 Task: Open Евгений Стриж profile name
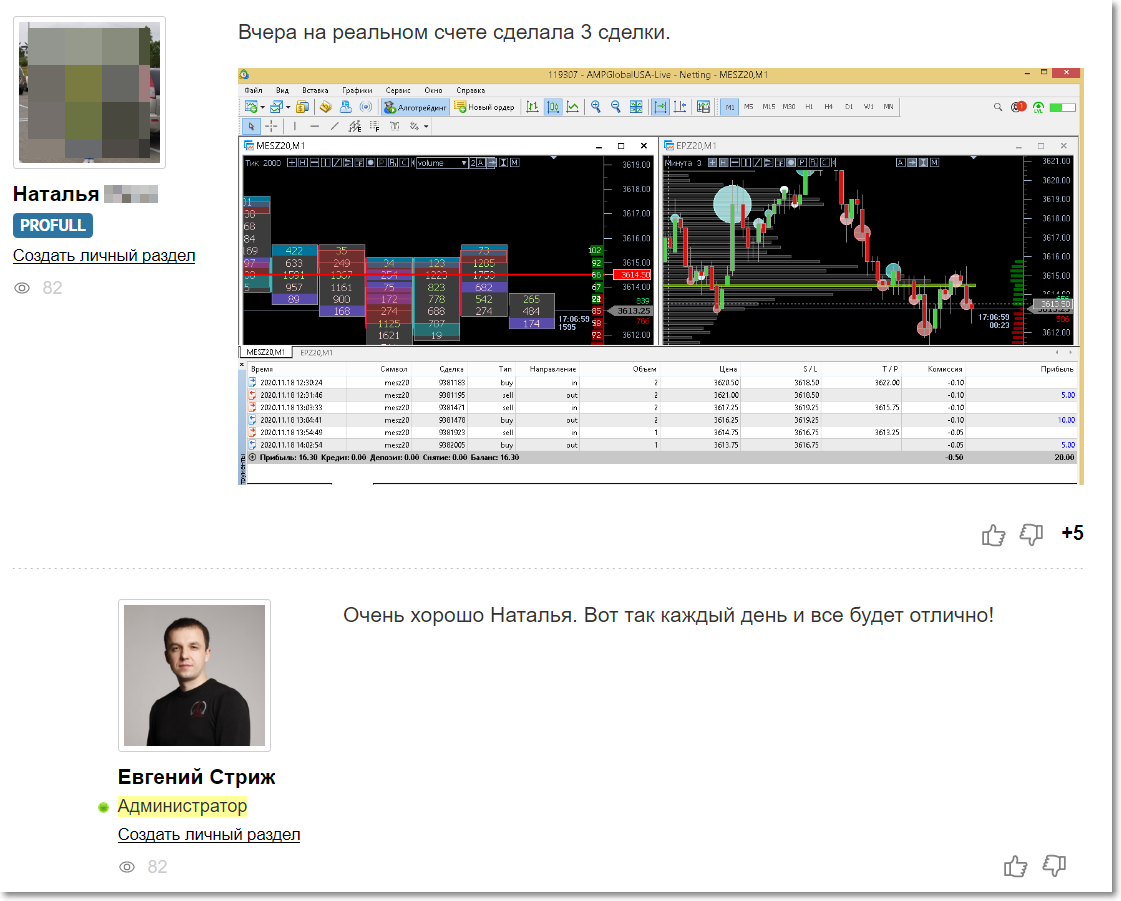pyautogui.click(x=197, y=777)
